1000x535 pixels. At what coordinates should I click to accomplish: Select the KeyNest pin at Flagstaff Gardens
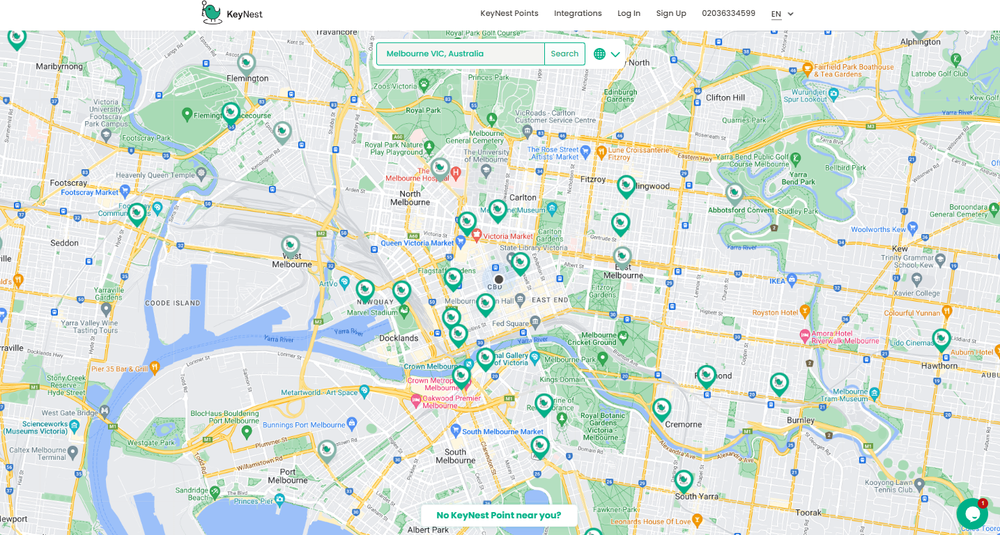453,279
